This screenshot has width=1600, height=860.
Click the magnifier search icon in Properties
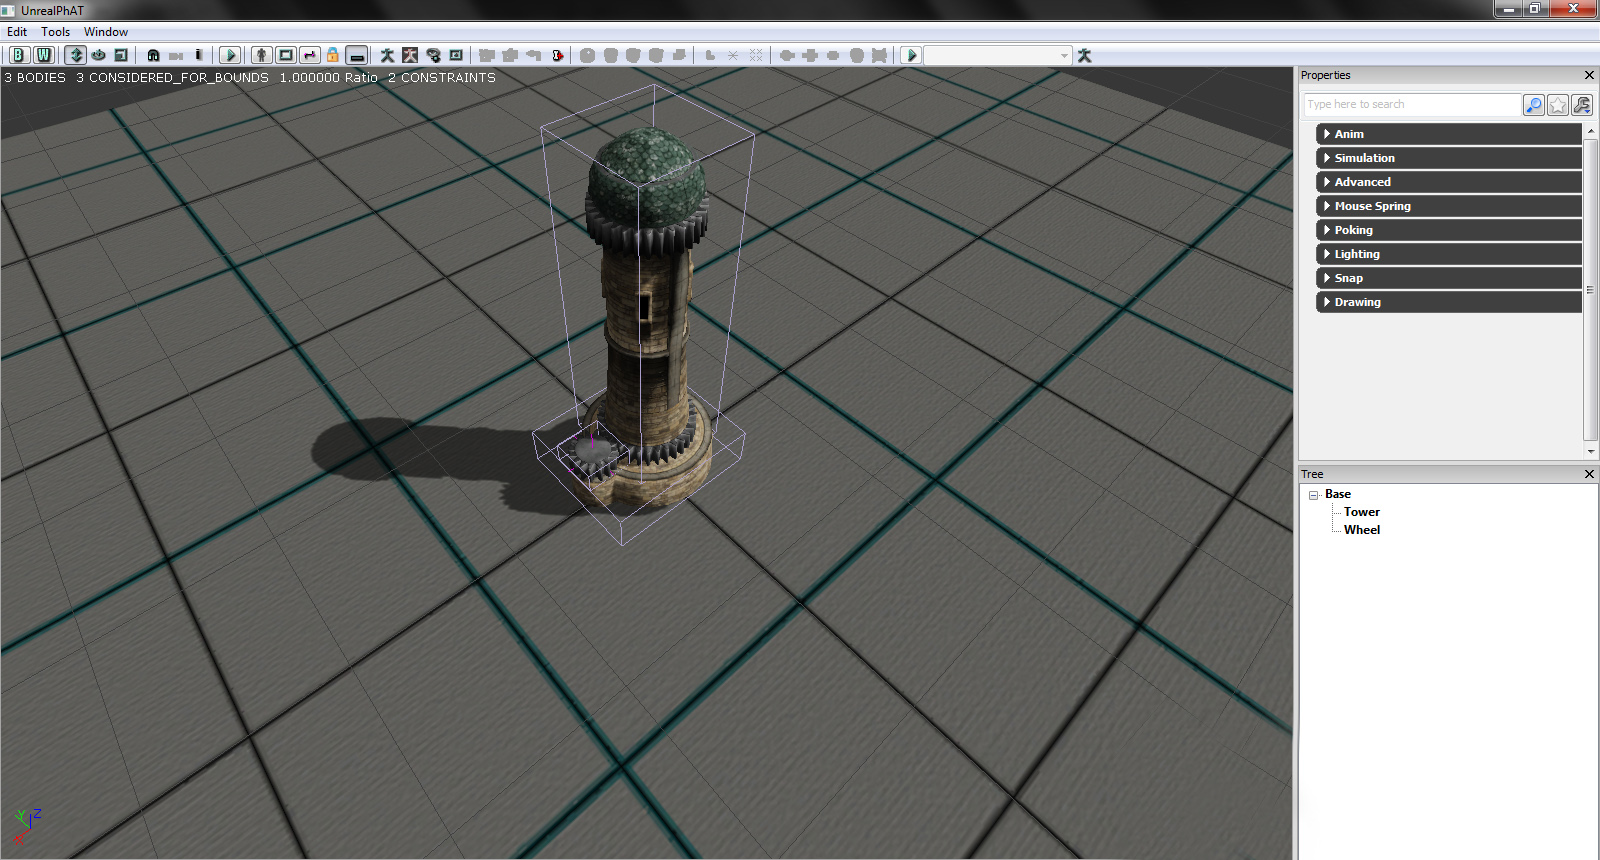pyautogui.click(x=1533, y=105)
